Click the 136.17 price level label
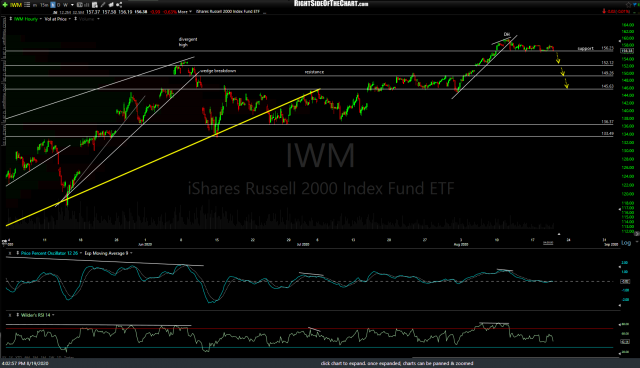 [607, 122]
